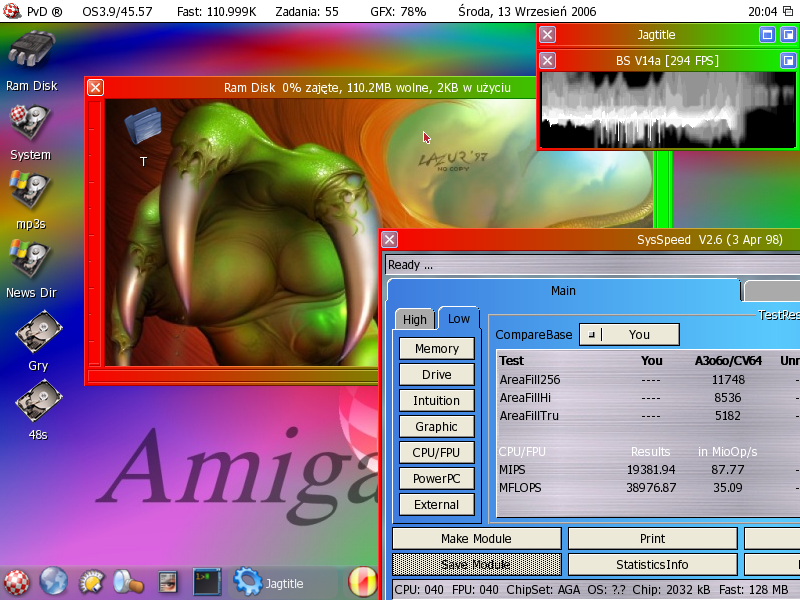Run the PowerPC test
This screenshot has width=800, height=600.
coord(437,479)
